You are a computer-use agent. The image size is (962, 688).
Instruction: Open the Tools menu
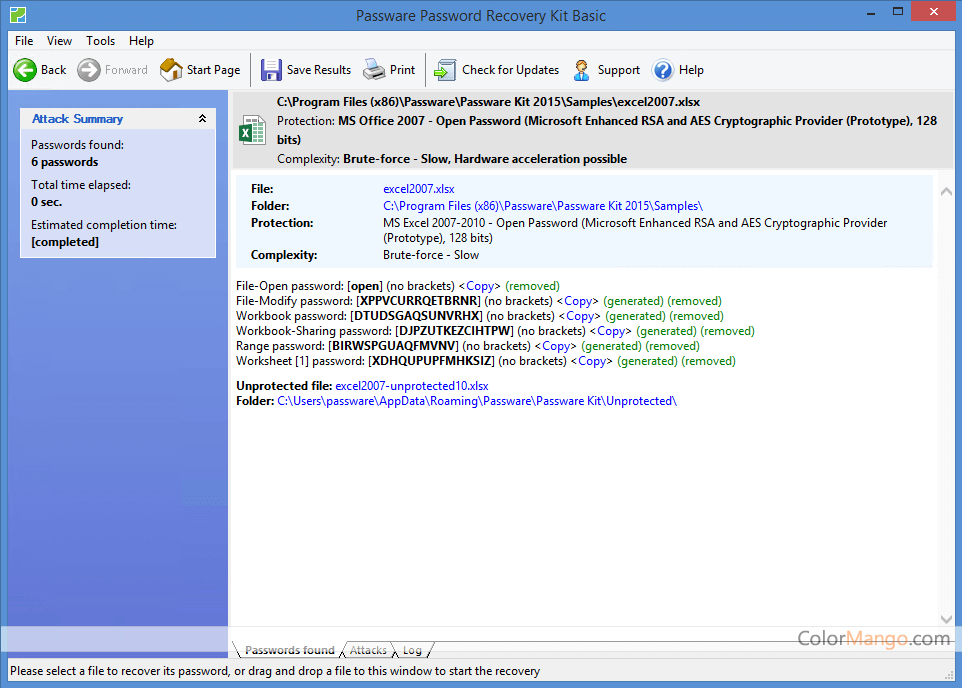(100, 41)
